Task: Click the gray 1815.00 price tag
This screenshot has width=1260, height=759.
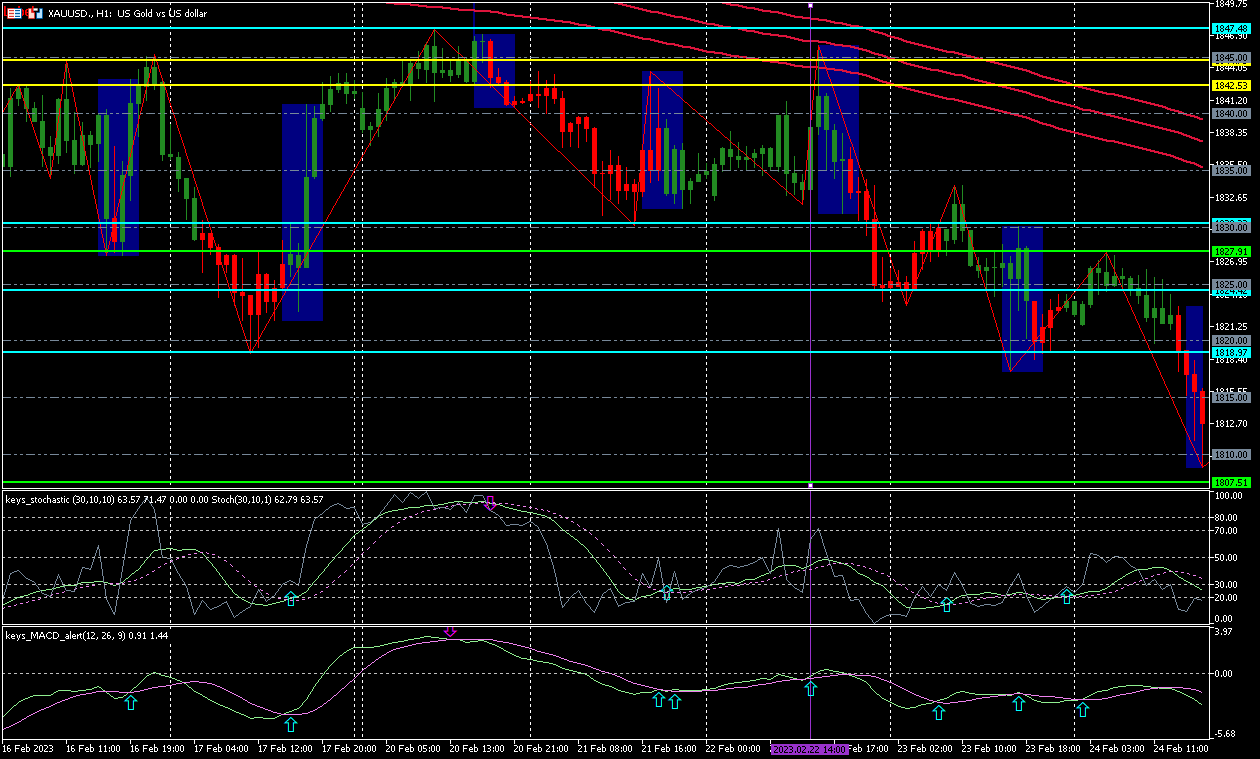Action: (1232, 398)
